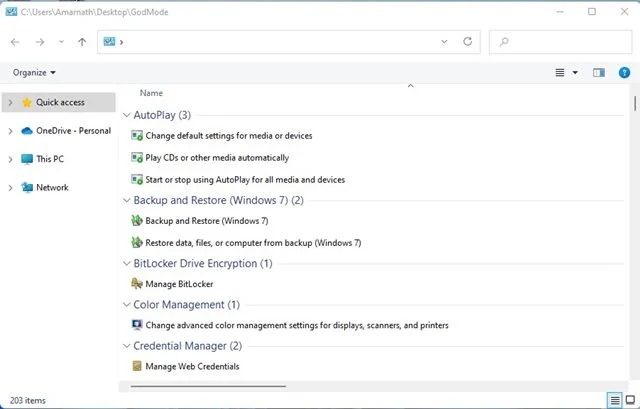Expand Network node
This screenshot has height=409, width=640.
11,188
